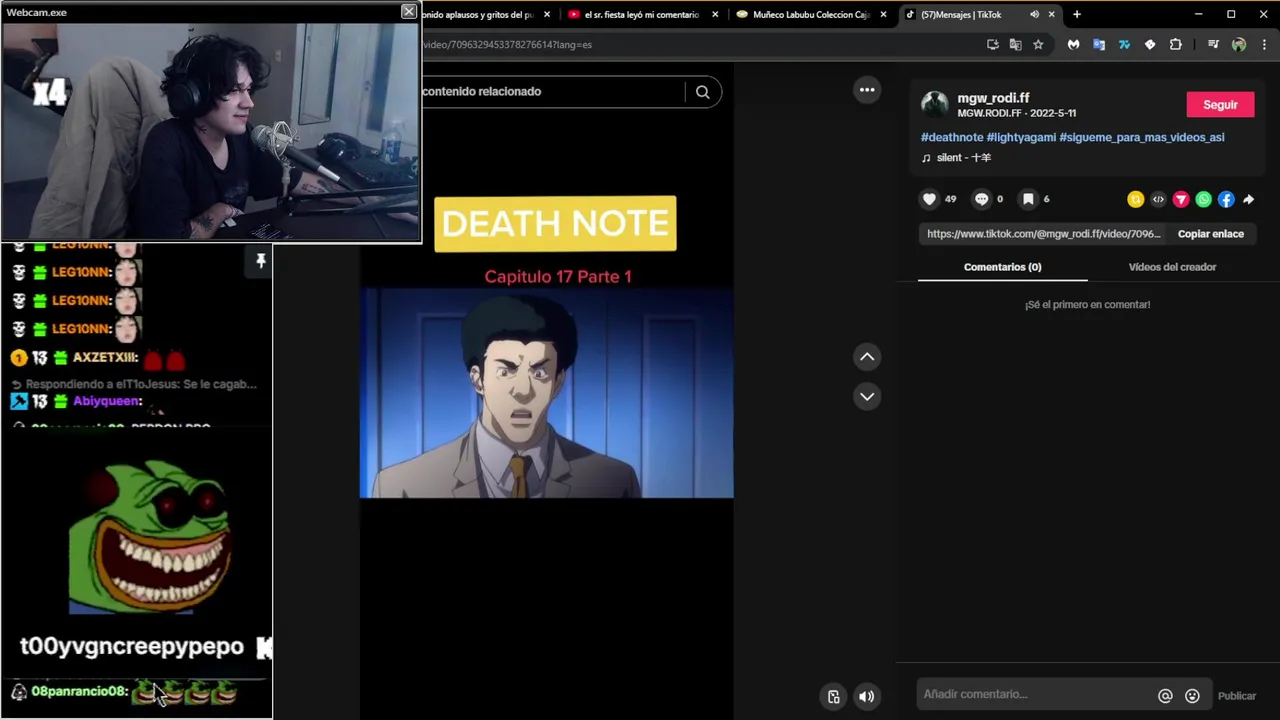Open the white diamond-shaped extension icon
Screen dimensions: 1280x720
[1149, 44]
